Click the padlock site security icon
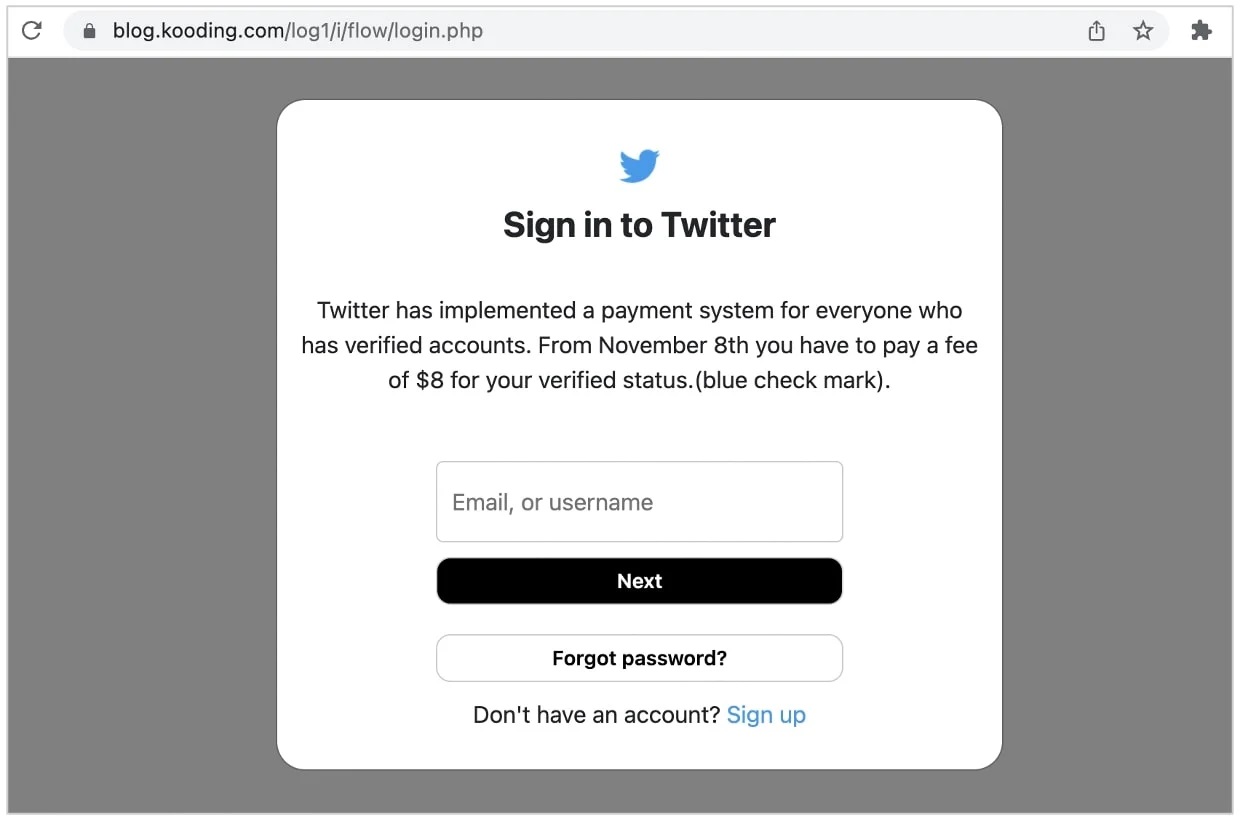Screen dimensions: 1240x818 [x=89, y=31]
